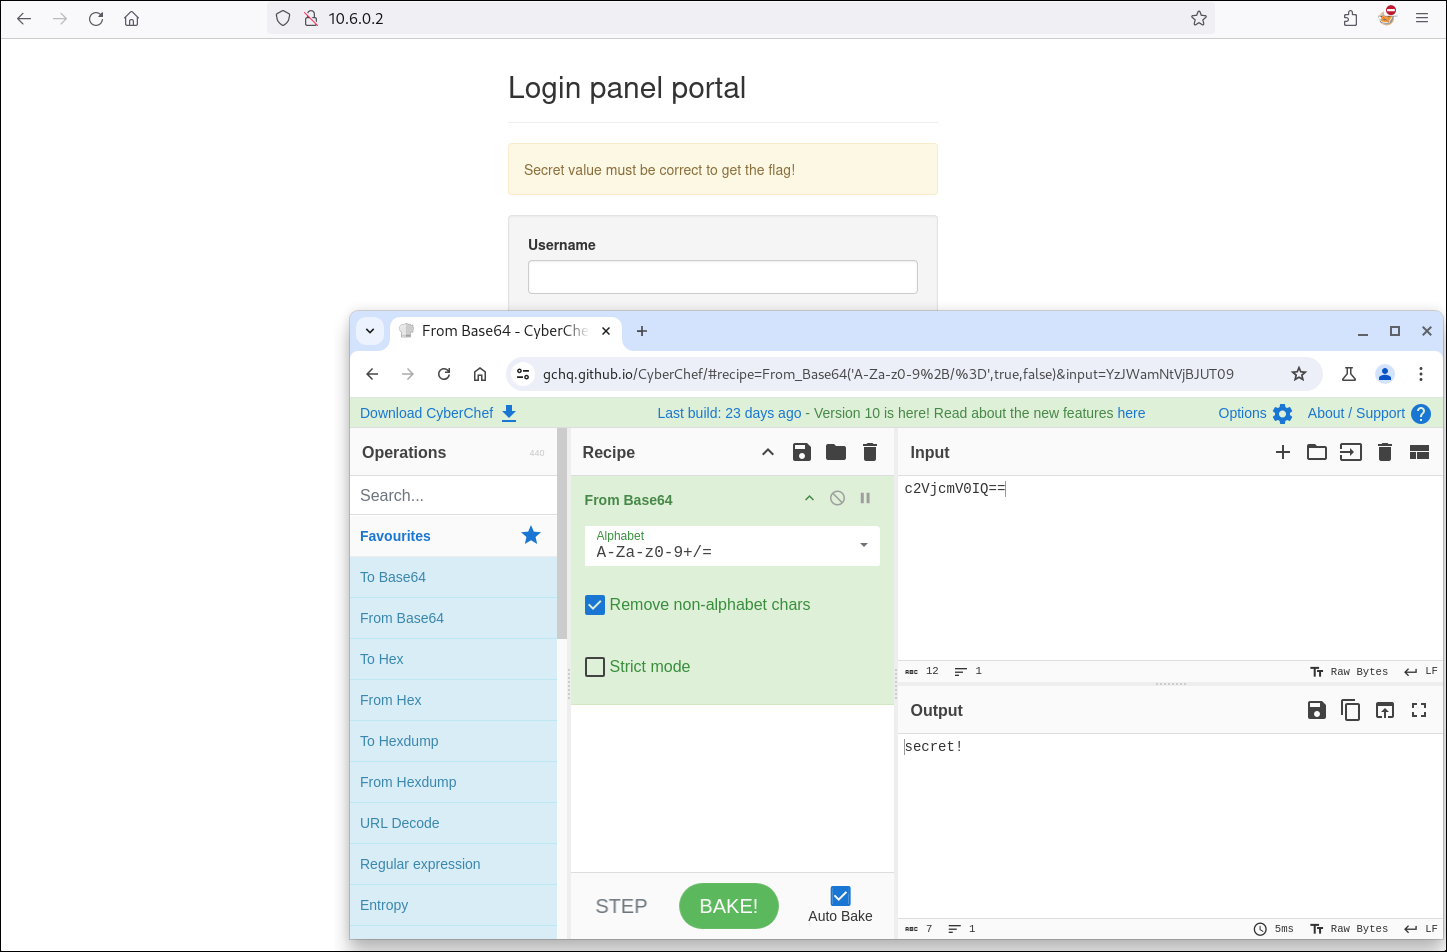Bookmark the 10.6.0.2 page in Firefox
Image resolution: width=1447 pixels, height=952 pixels.
1199,18
